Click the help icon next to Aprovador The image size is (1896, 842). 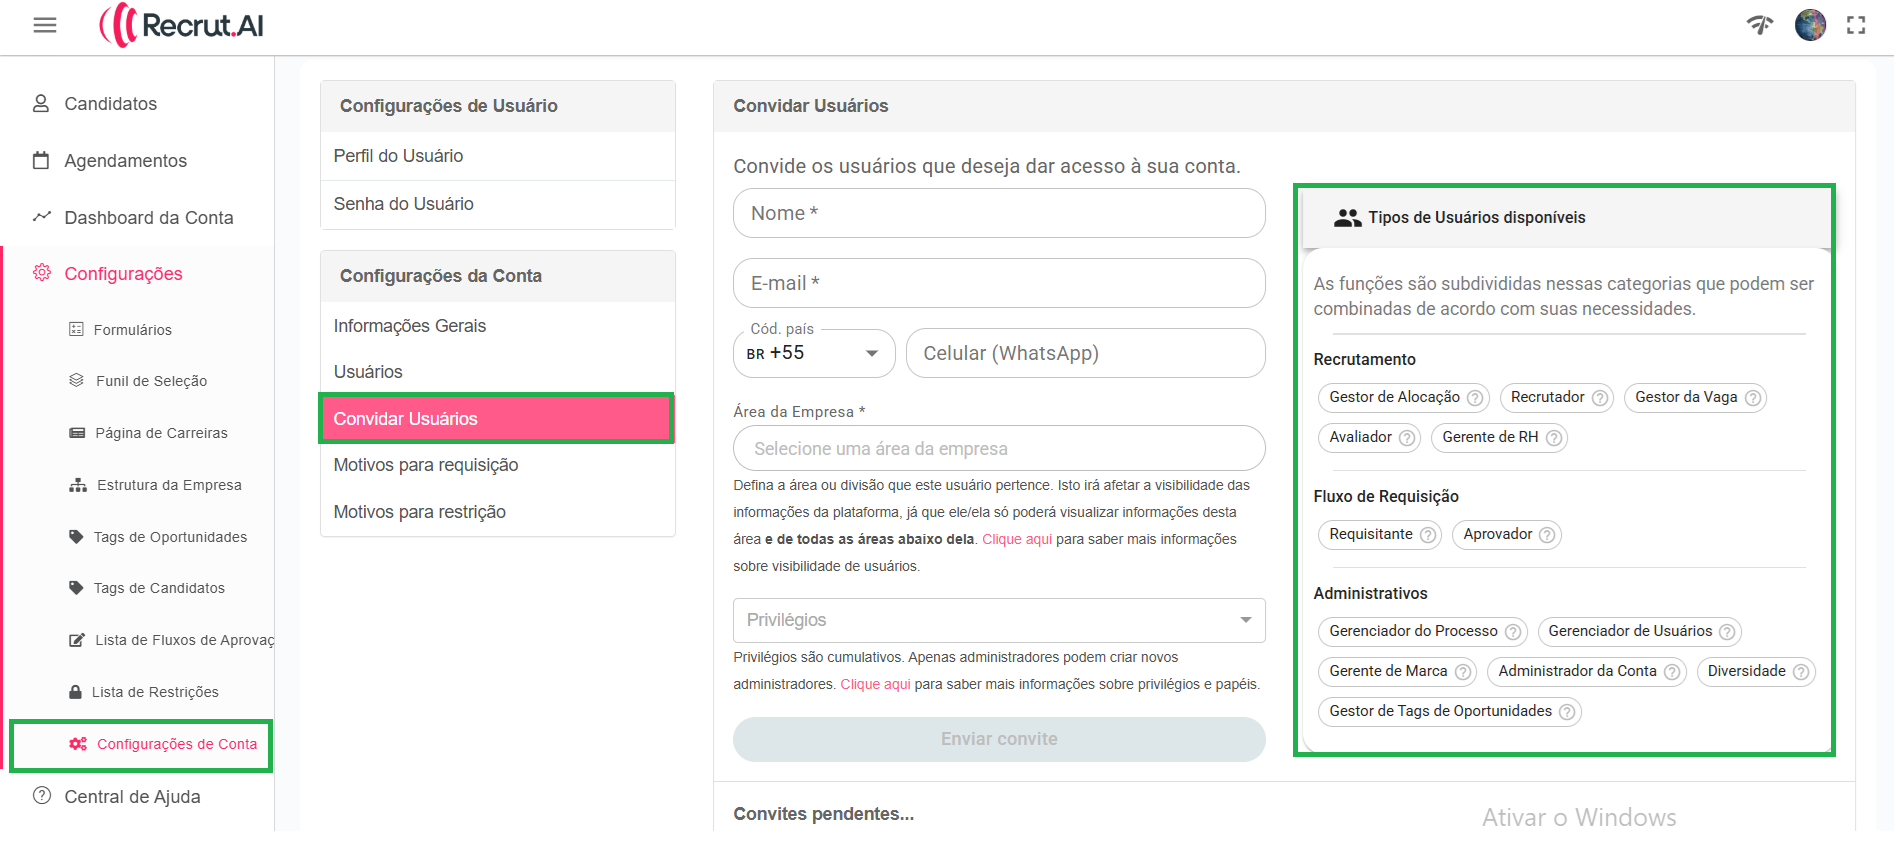pyautogui.click(x=1547, y=535)
